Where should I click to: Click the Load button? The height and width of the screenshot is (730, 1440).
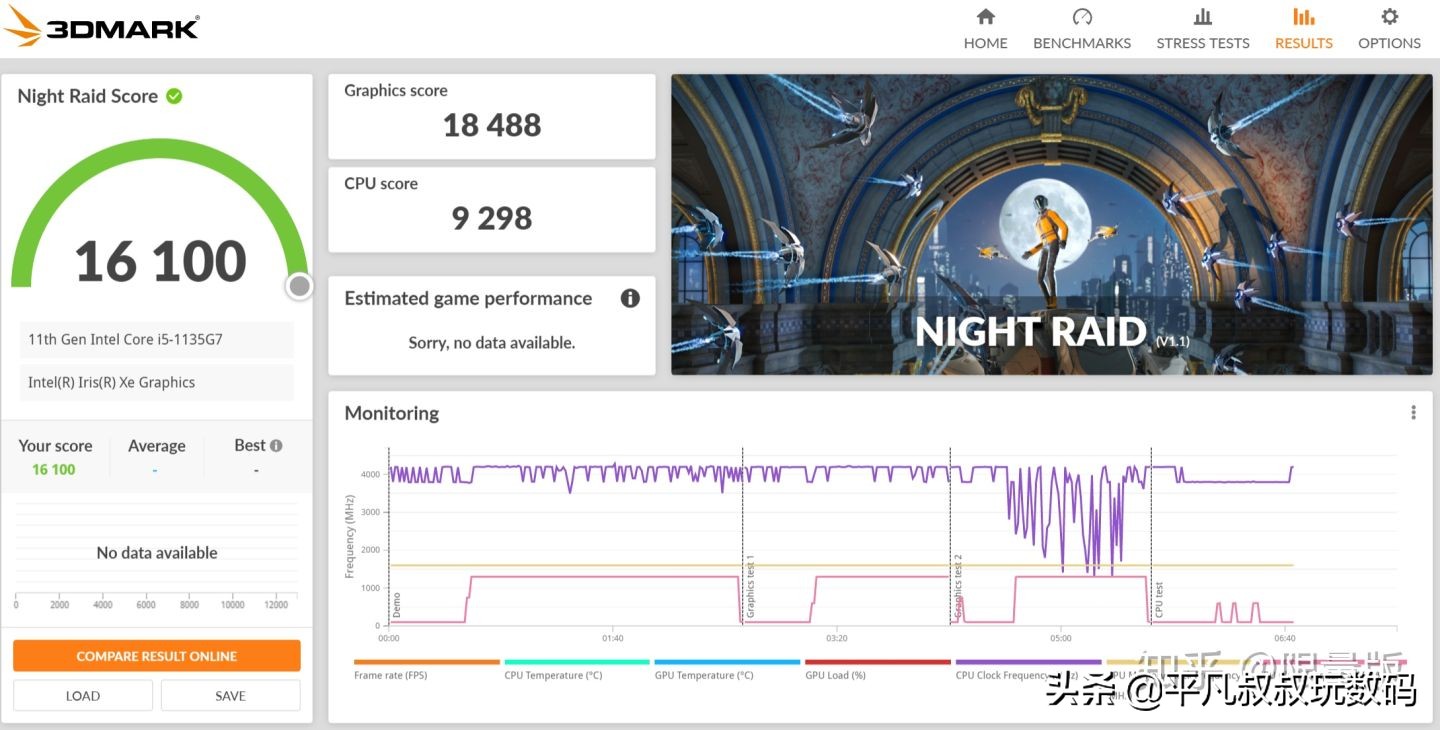click(83, 696)
